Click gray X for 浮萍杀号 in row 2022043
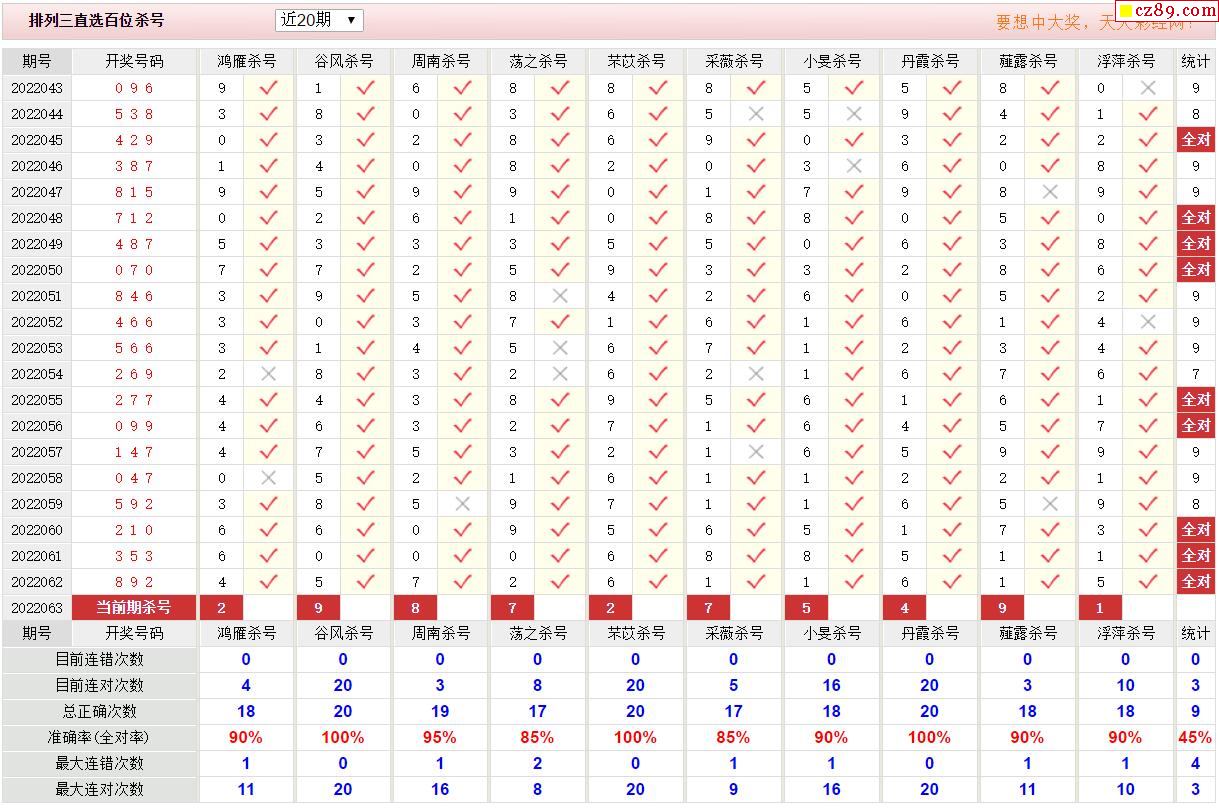Image resolution: width=1219 pixels, height=808 pixels. 1148,88
